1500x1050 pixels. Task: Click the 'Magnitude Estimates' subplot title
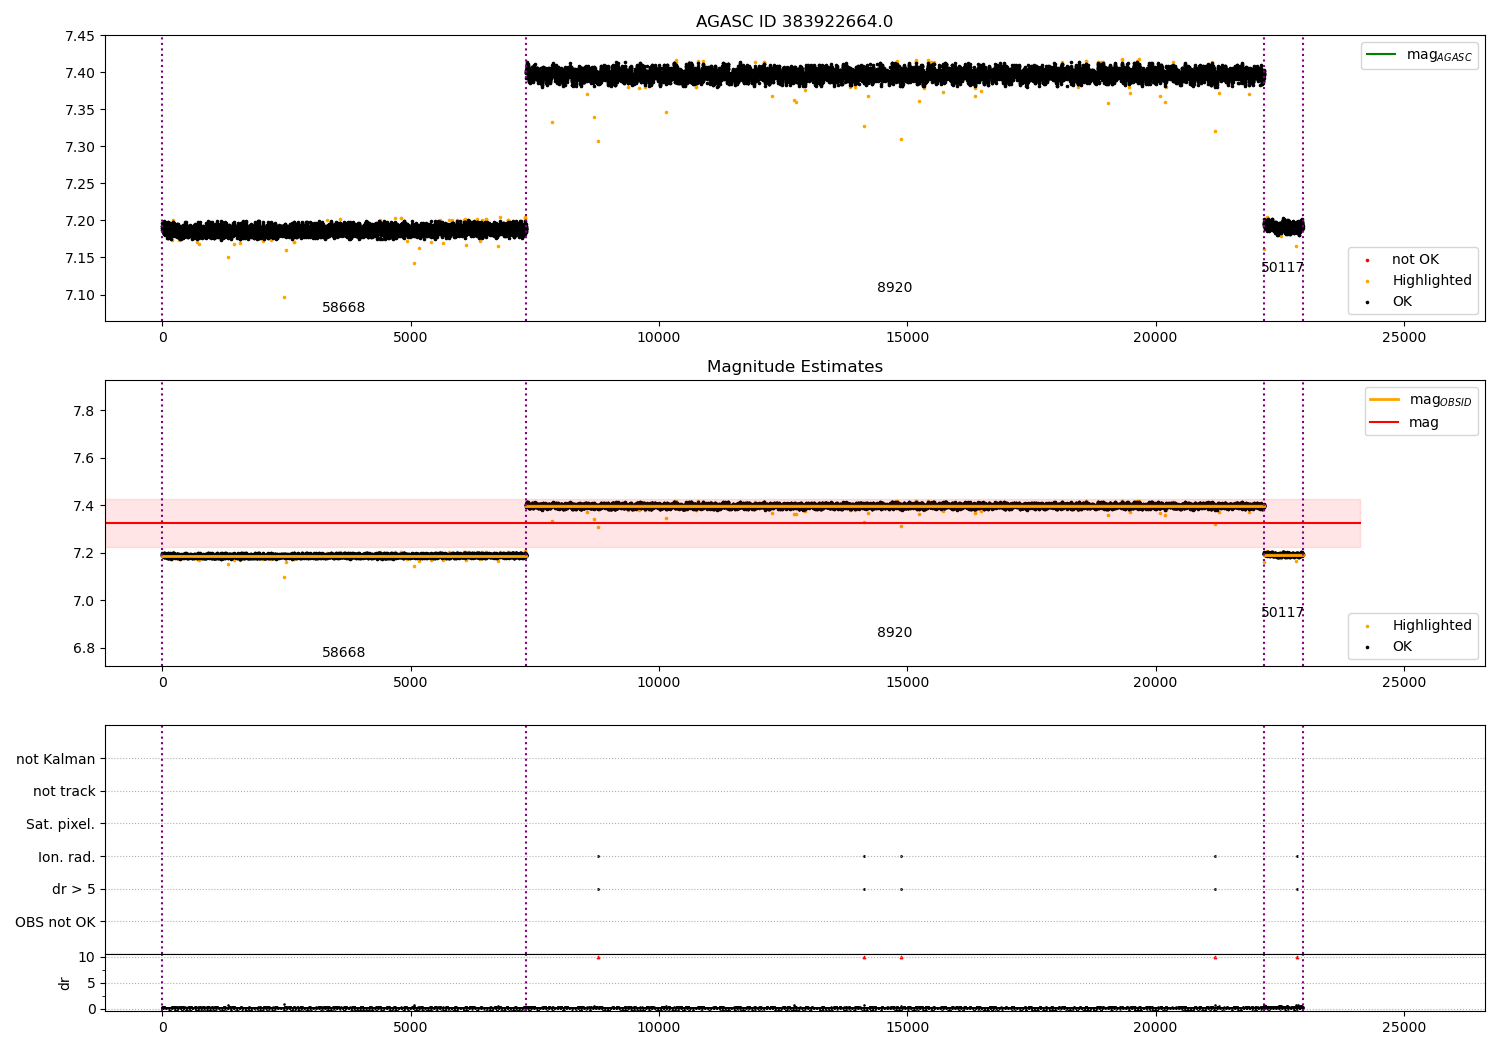(x=794, y=367)
